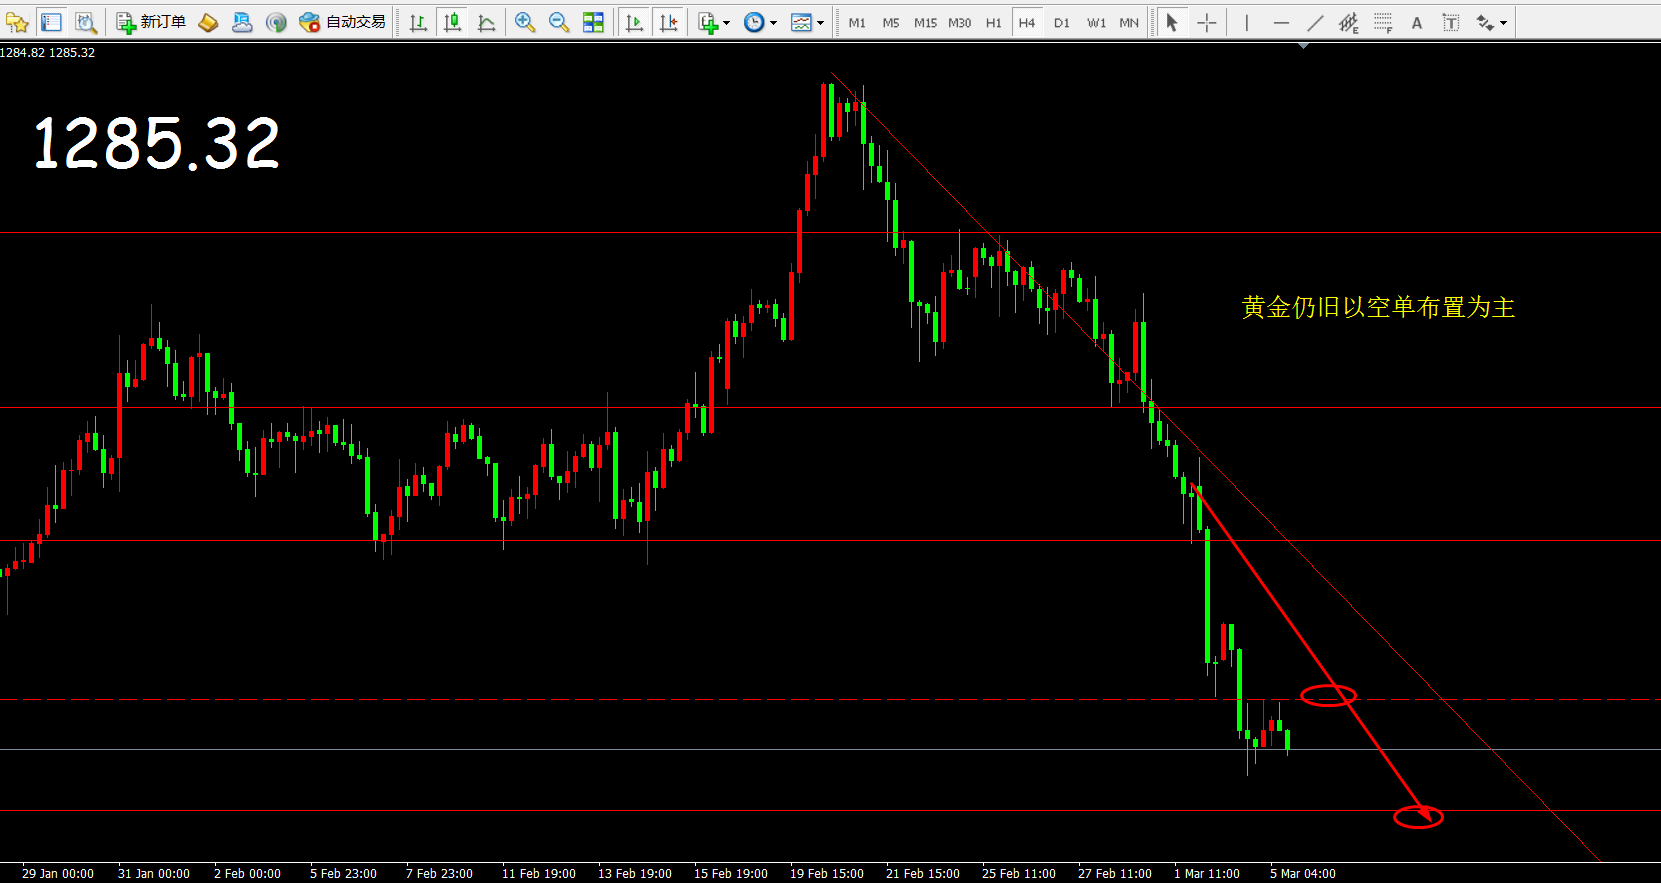This screenshot has height=883, width=1661.
Task: Select the vertical line drawing tool
Action: [x=1247, y=22]
